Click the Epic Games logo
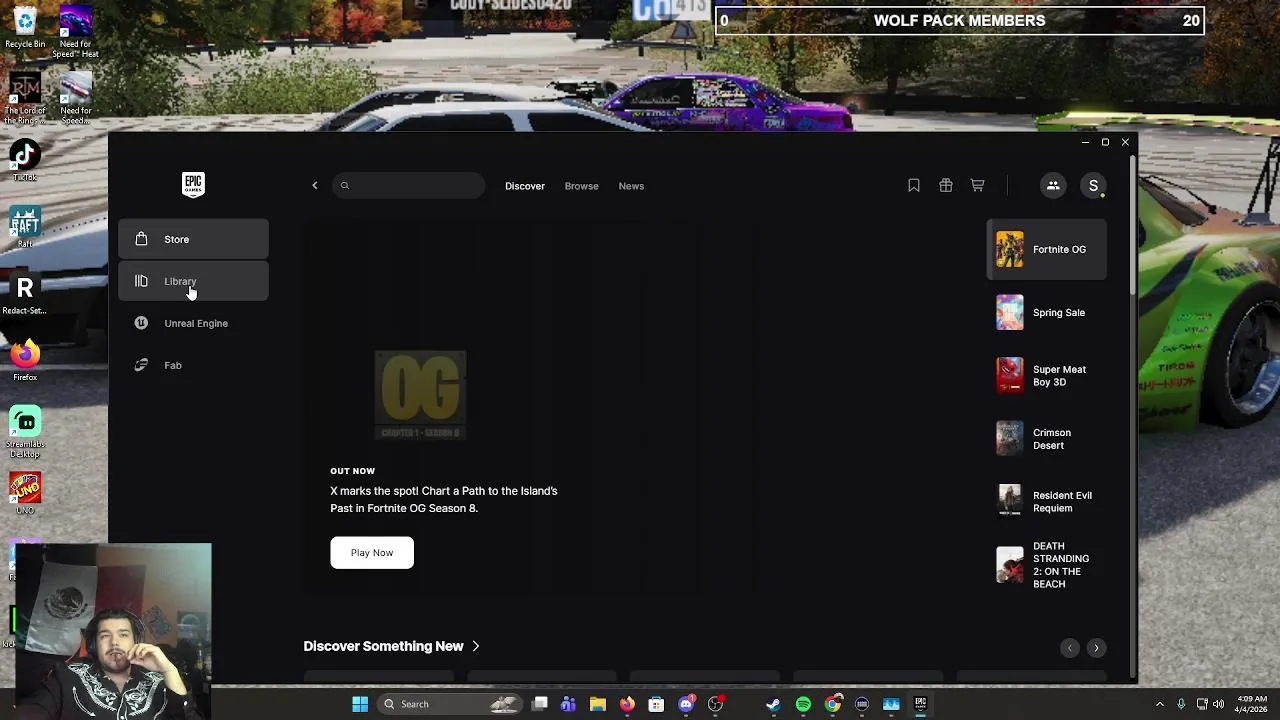This screenshot has height=720, width=1280. click(193, 184)
